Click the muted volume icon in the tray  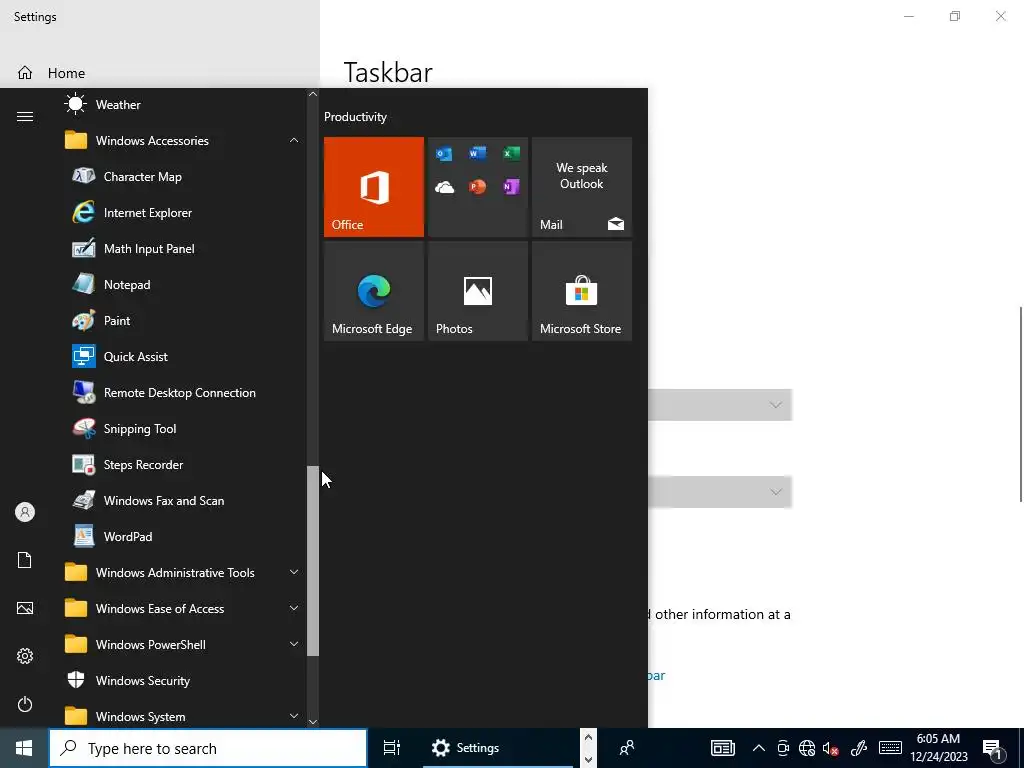click(x=831, y=748)
